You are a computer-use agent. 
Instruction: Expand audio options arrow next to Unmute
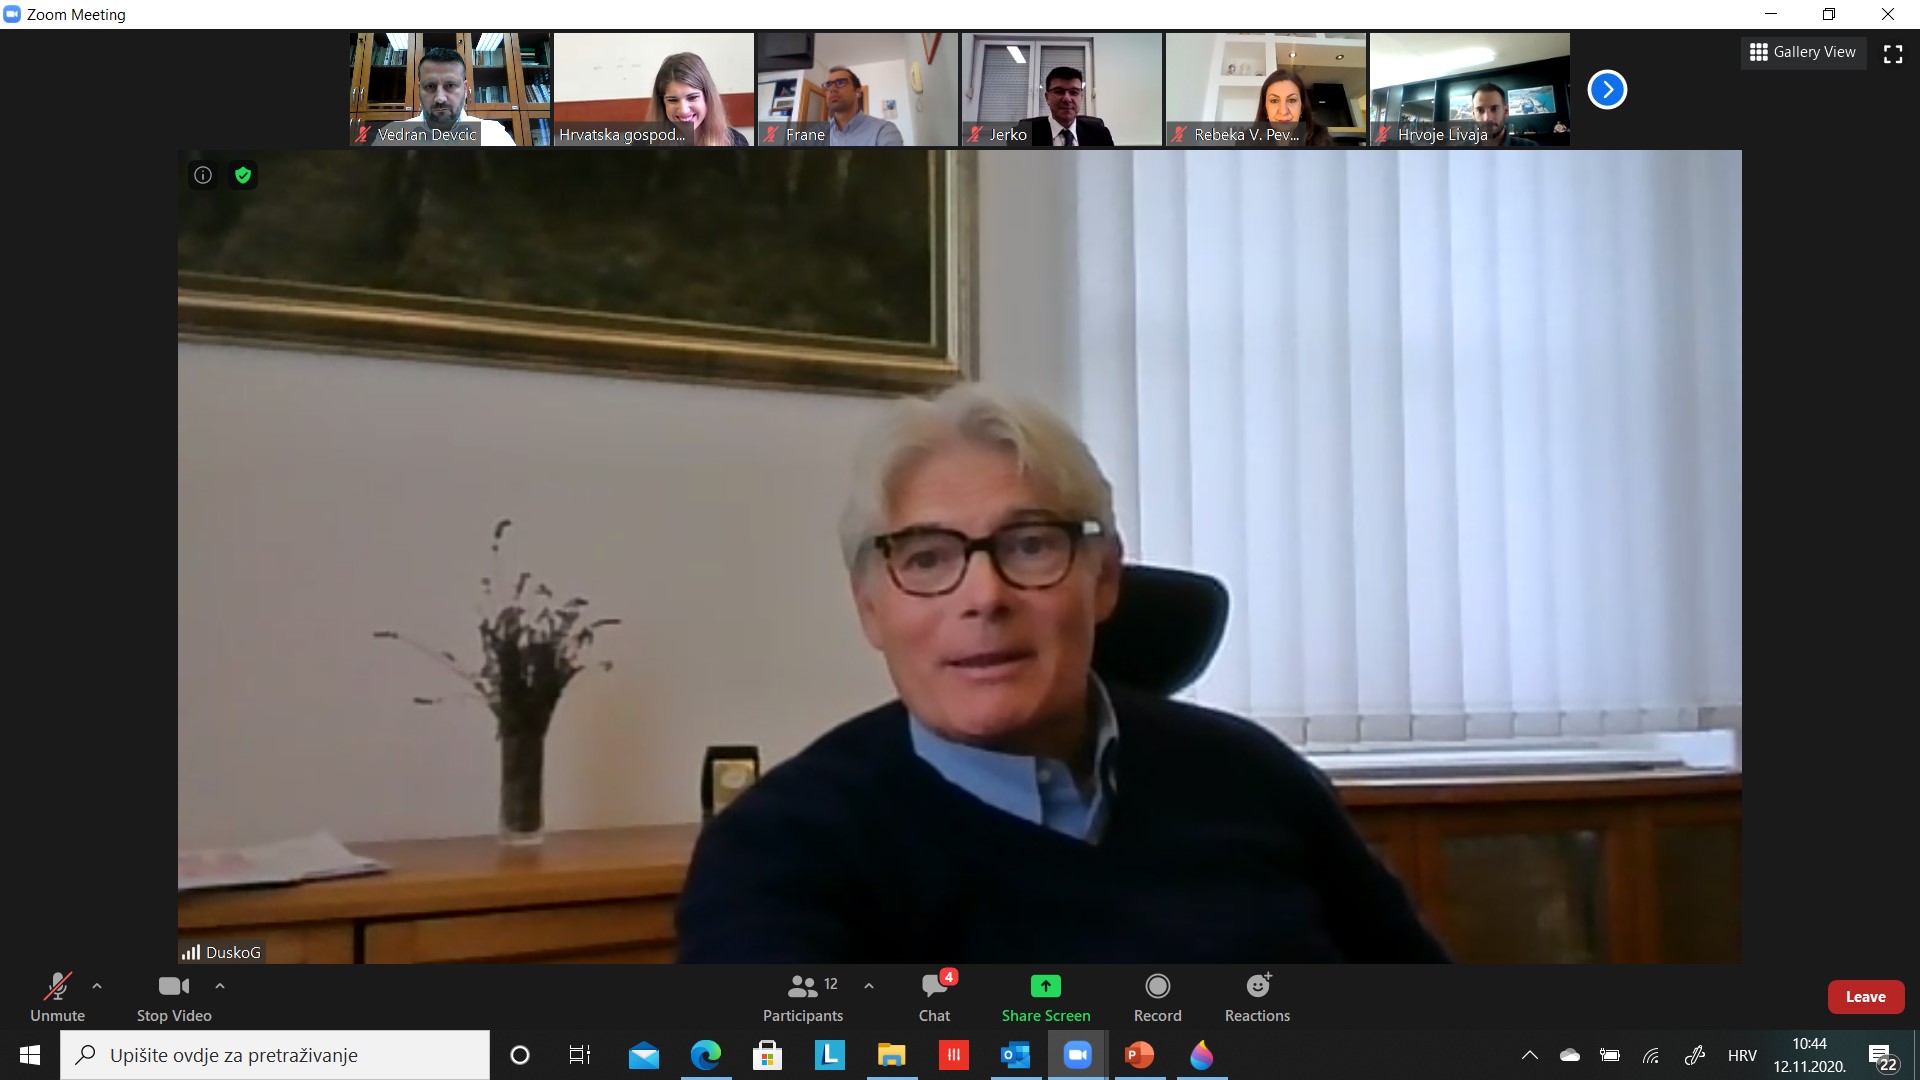97,986
